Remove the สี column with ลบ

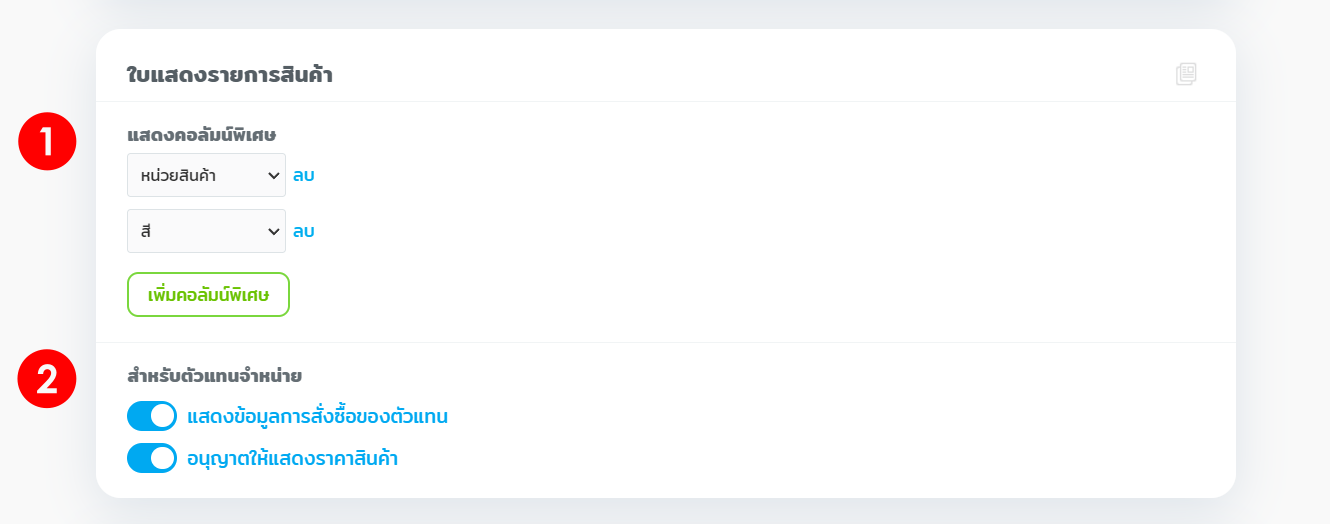point(304,232)
